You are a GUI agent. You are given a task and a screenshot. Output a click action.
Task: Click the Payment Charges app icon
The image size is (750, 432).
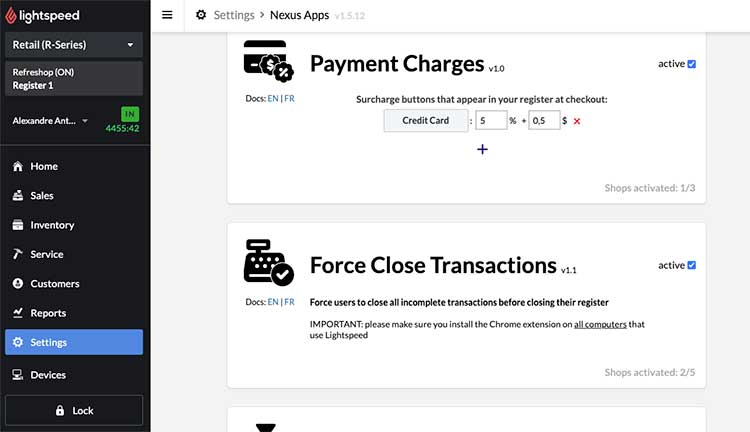267,62
